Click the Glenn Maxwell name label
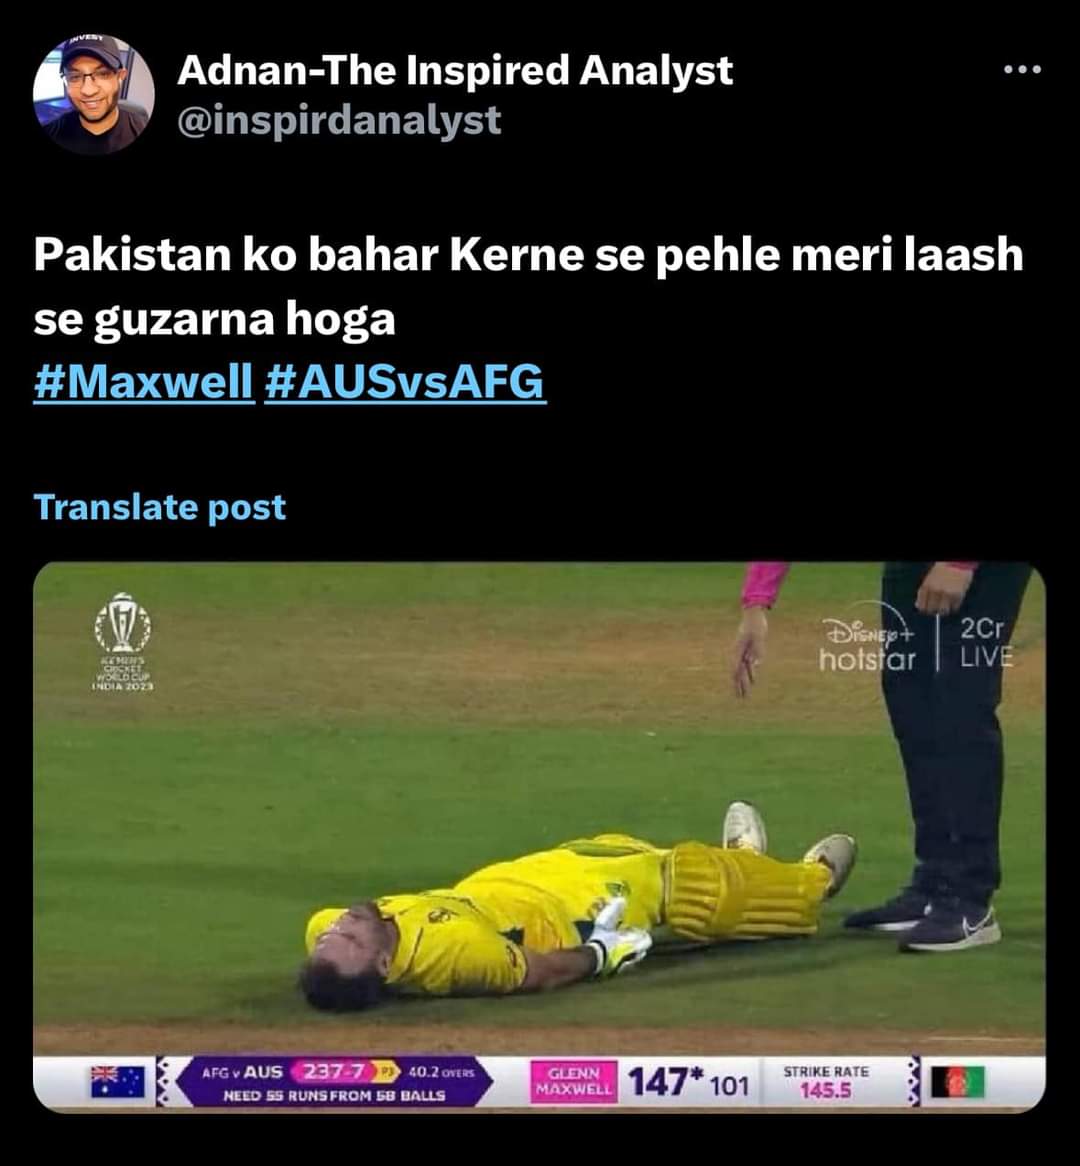Image resolution: width=1080 pixels, height=1166 pixels. pos(573,1081)
